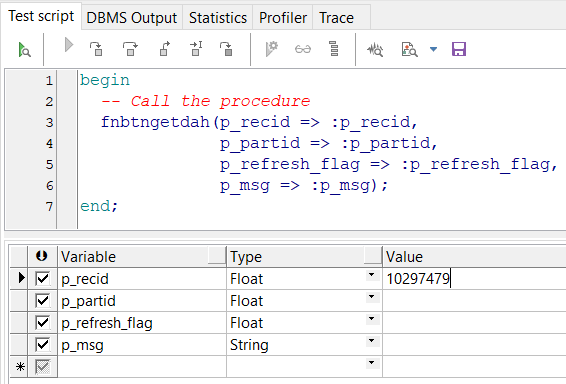Click the 'end;' keyword on line 7
This screenshot has width=566, height=384.
tap(99, 206)
